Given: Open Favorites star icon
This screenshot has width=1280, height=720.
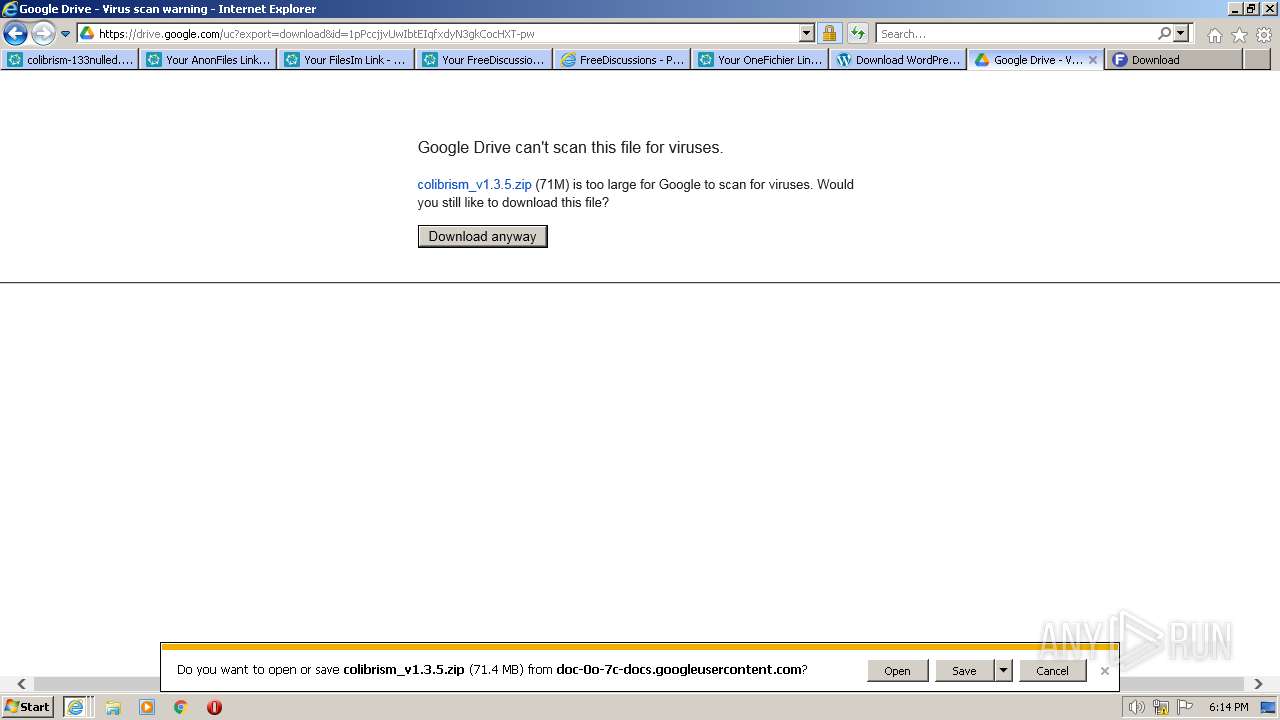Looking at the screenshot, I should pos(1239,35).
